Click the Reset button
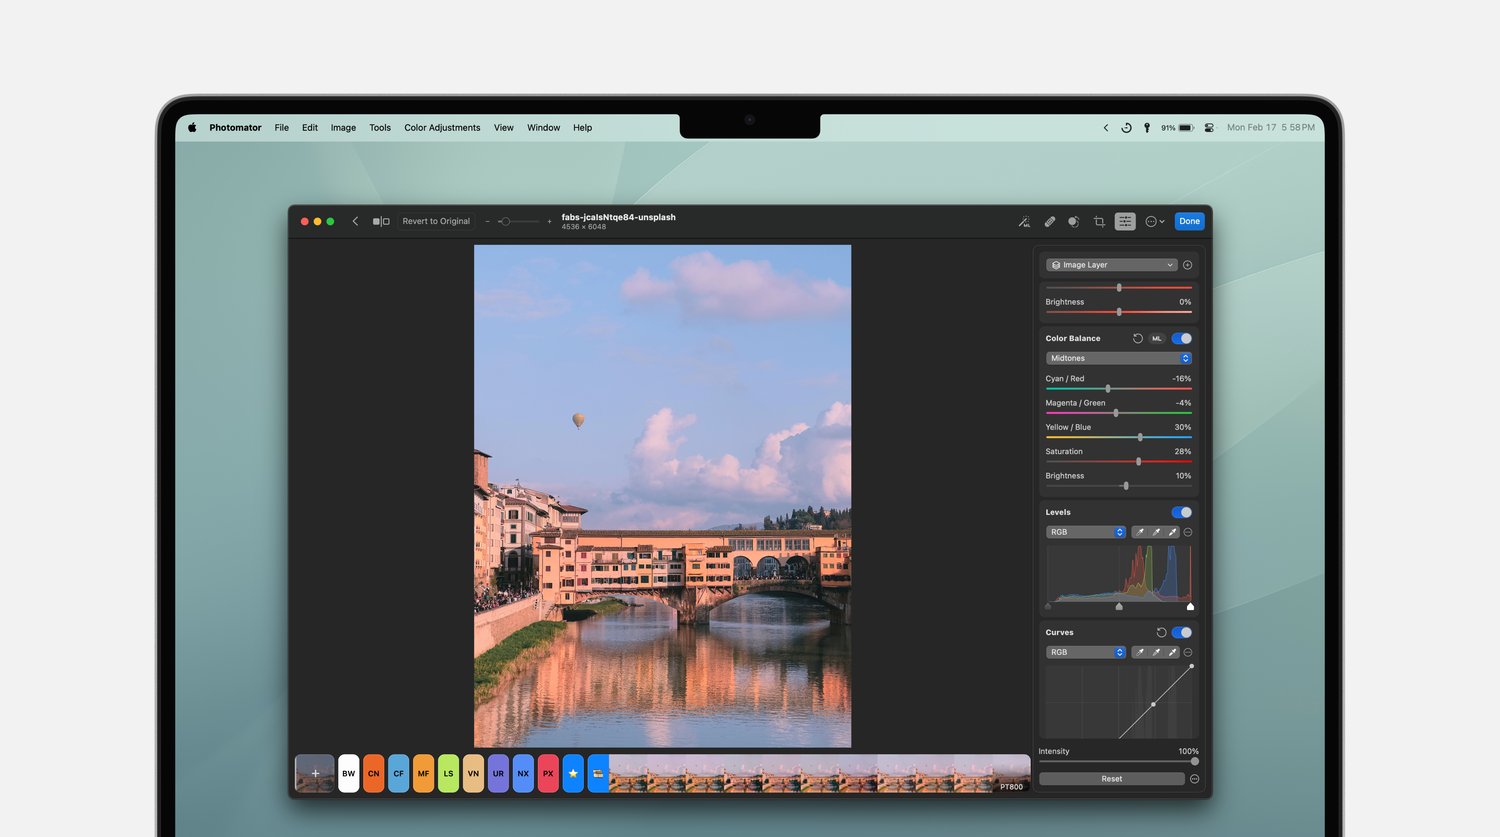This screenshot has width=1500, height=837. point(1112,779)
